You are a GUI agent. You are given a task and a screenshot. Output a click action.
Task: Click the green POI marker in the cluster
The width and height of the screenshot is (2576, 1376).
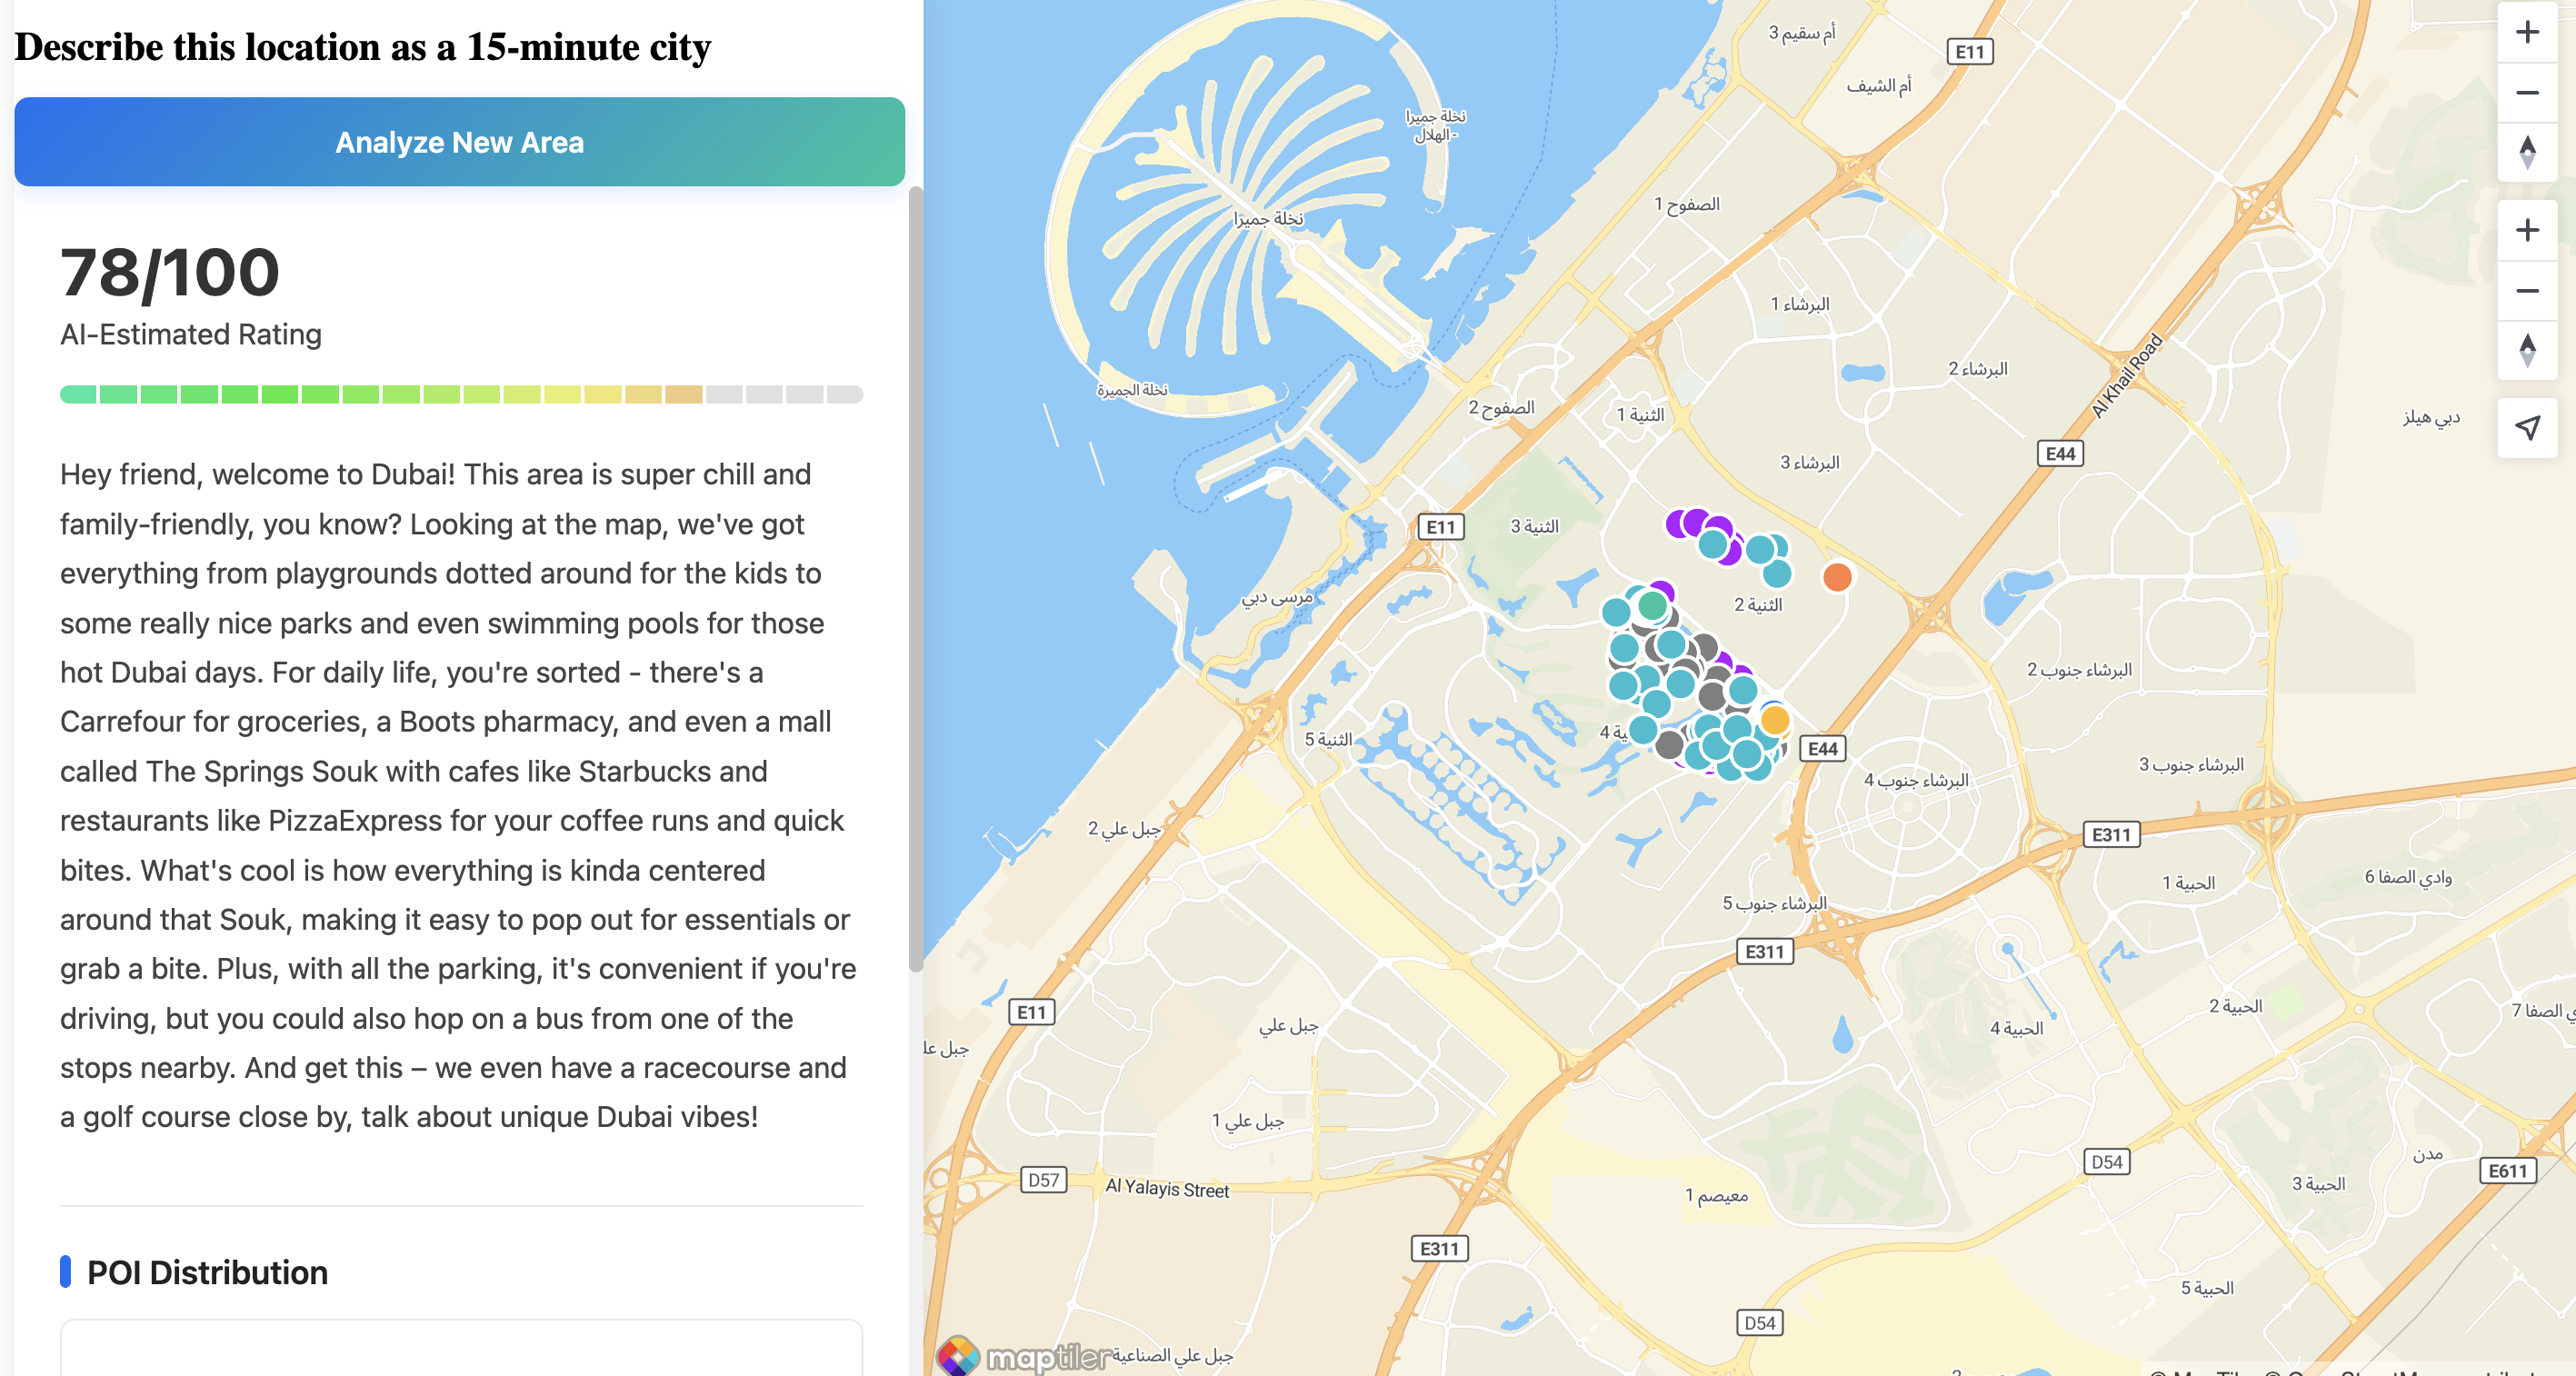coord(1652,604)
